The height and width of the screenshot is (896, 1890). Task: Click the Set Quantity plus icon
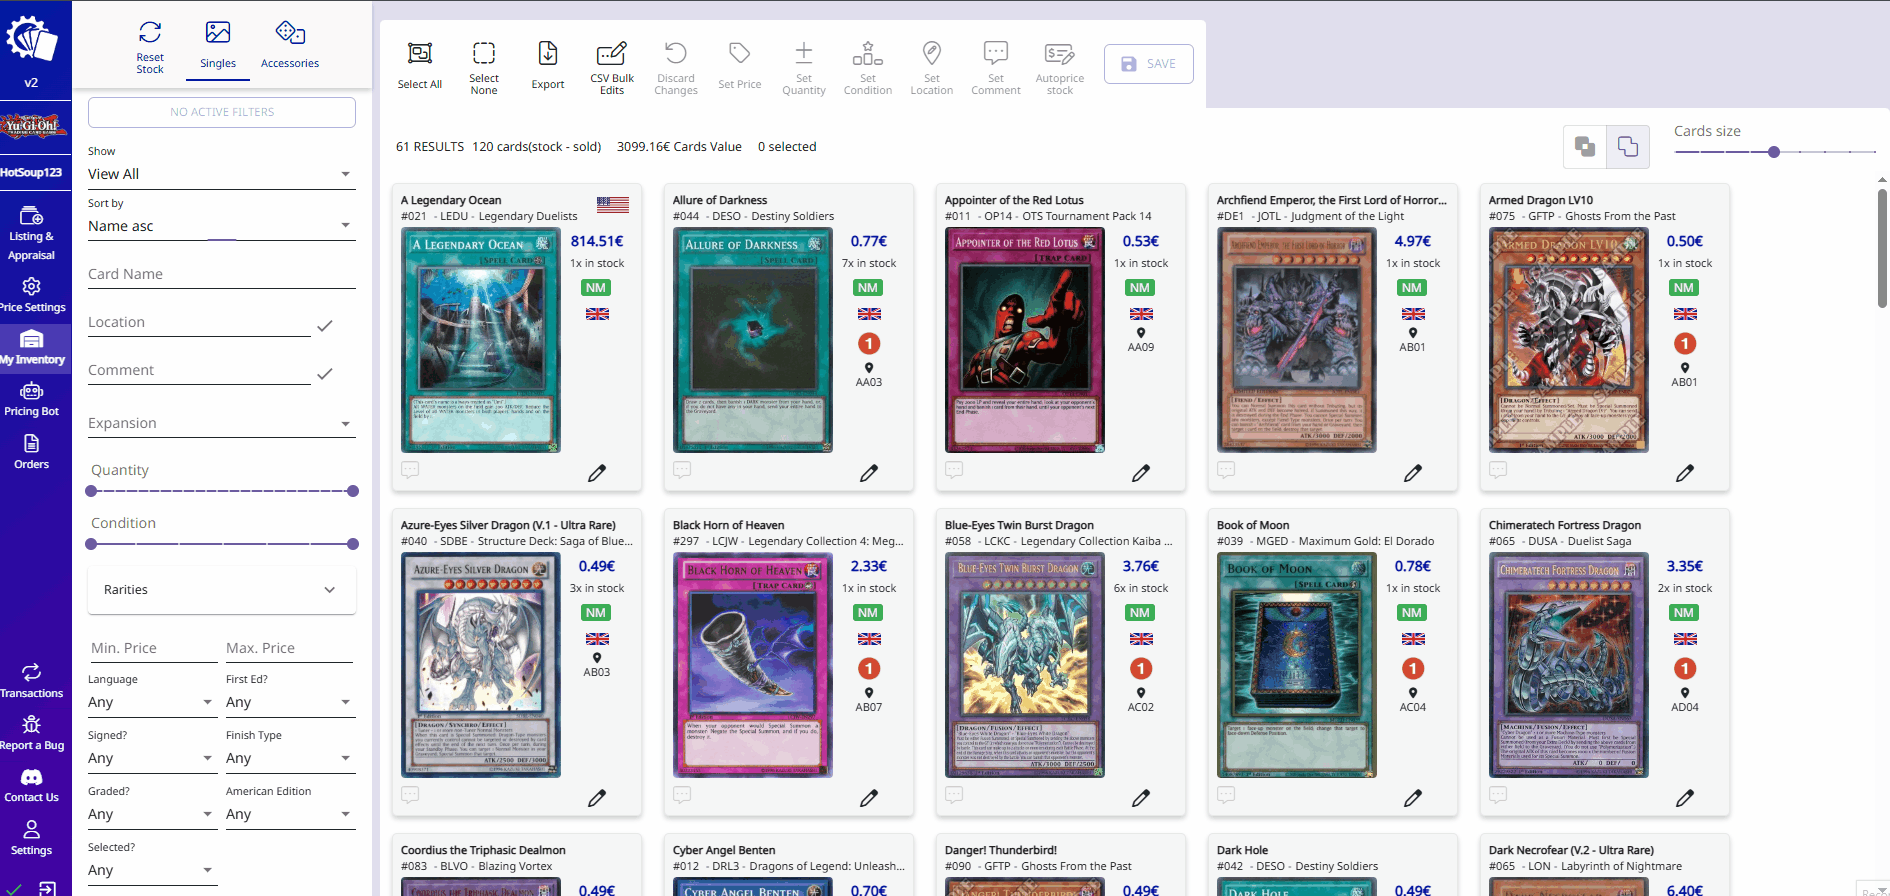804,53
